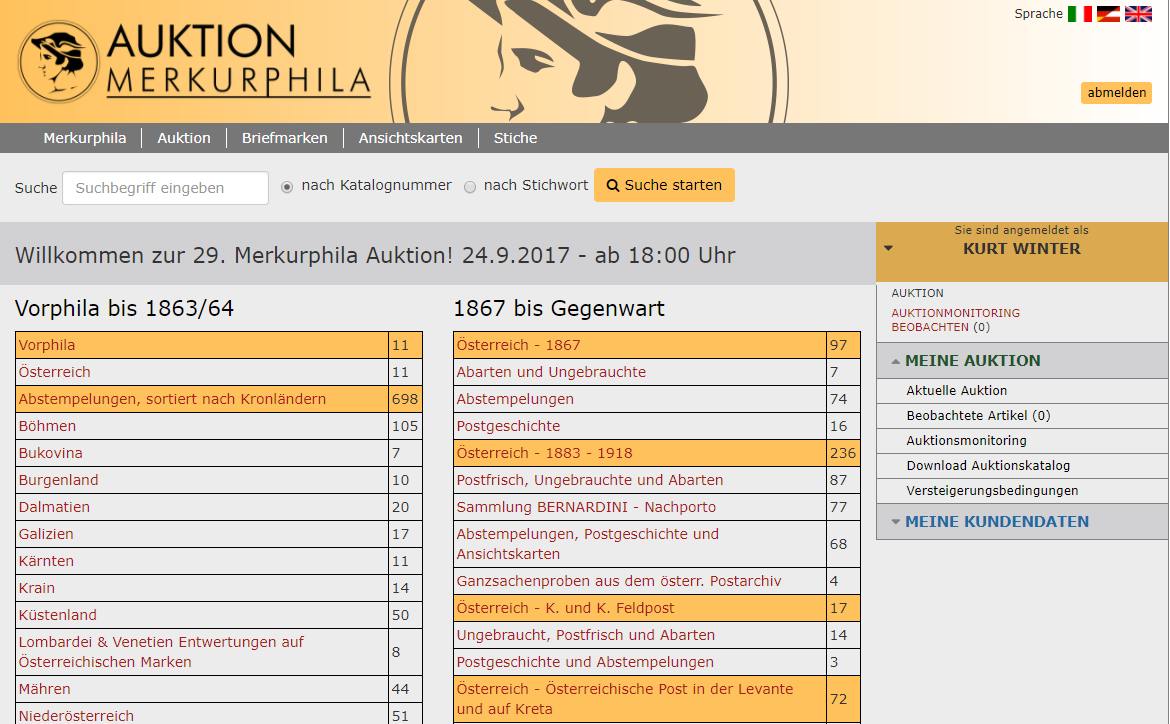Open Versteigerungsbedingungen
The height and width of the screenshot is (724, 1170).
point(992,490)
